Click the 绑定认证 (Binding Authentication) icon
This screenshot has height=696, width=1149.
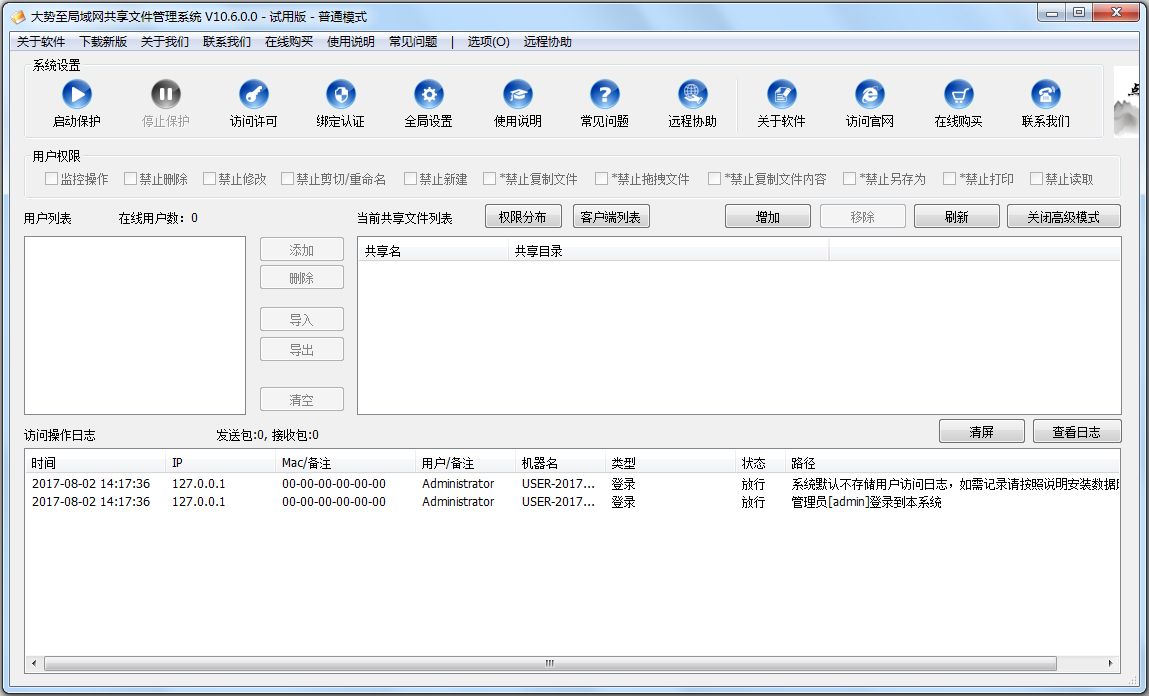tap(341, 101)
